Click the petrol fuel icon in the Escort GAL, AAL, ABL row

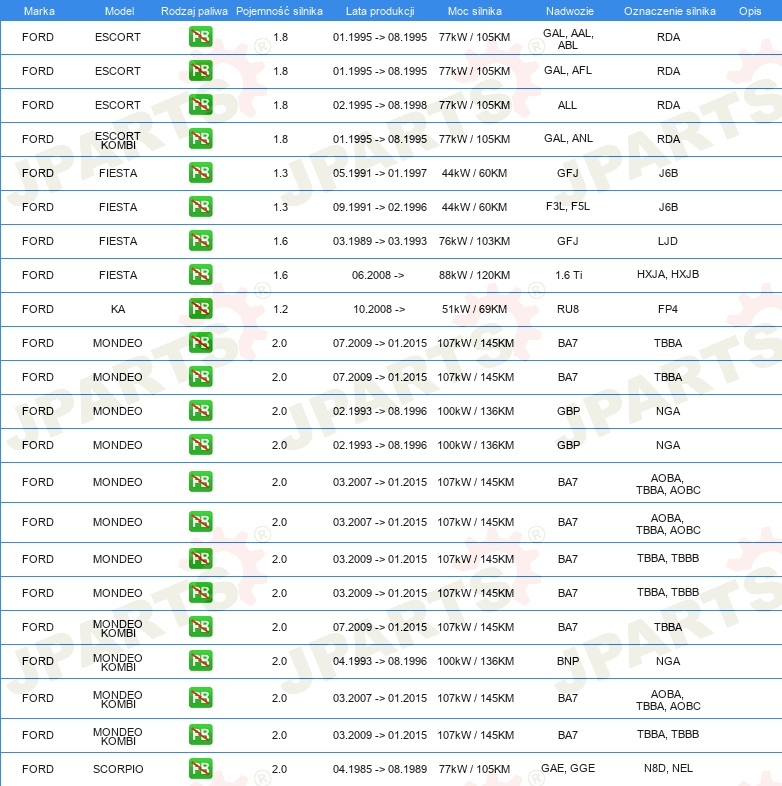coord(201,37)
